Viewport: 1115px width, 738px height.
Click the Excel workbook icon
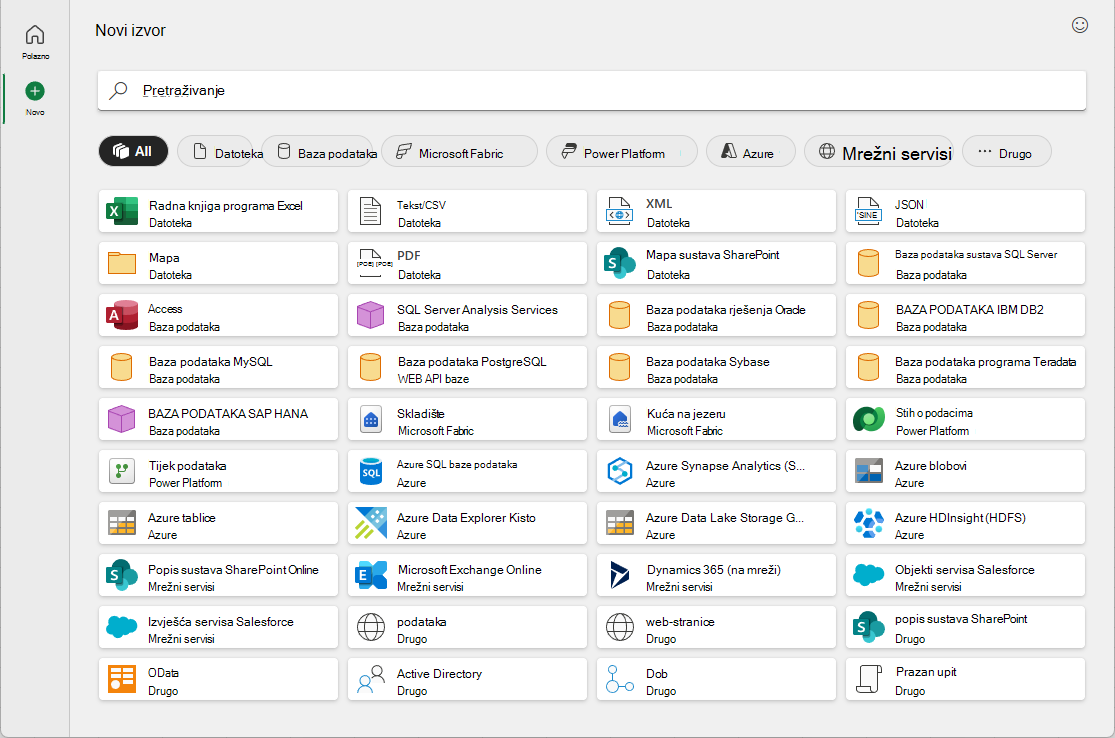pyautogui.click(x=122, y=211)
